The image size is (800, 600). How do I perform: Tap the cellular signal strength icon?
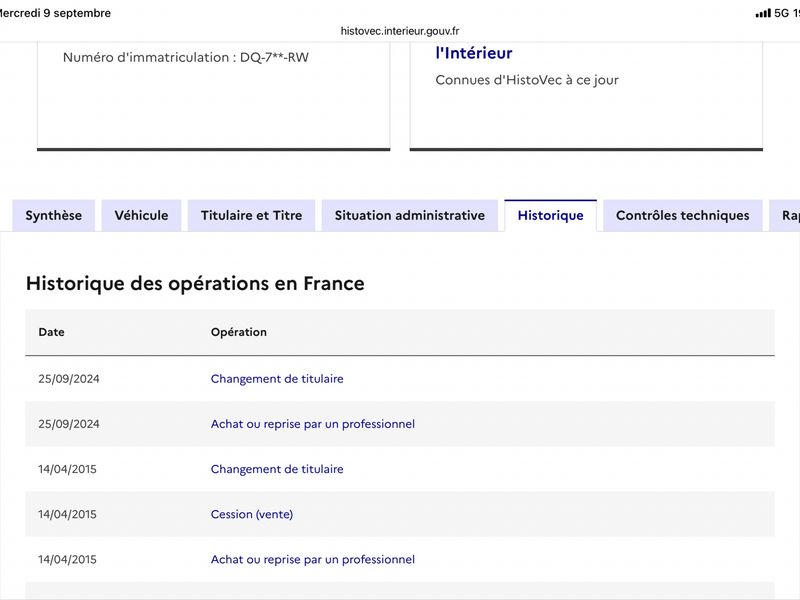pos(763,14)
